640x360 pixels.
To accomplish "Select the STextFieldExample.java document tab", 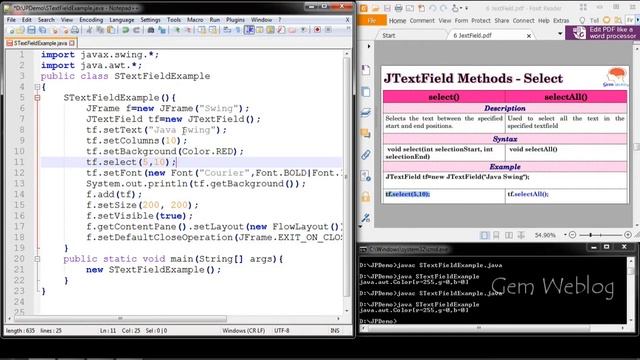I will 40,43.
